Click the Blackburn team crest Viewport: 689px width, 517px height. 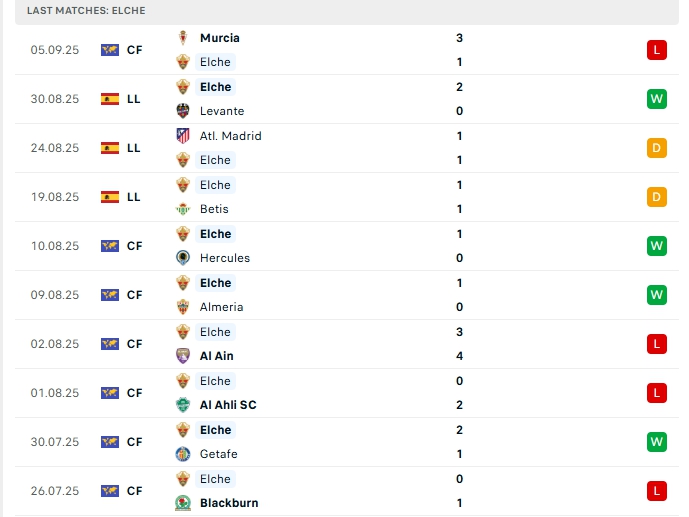183,503
